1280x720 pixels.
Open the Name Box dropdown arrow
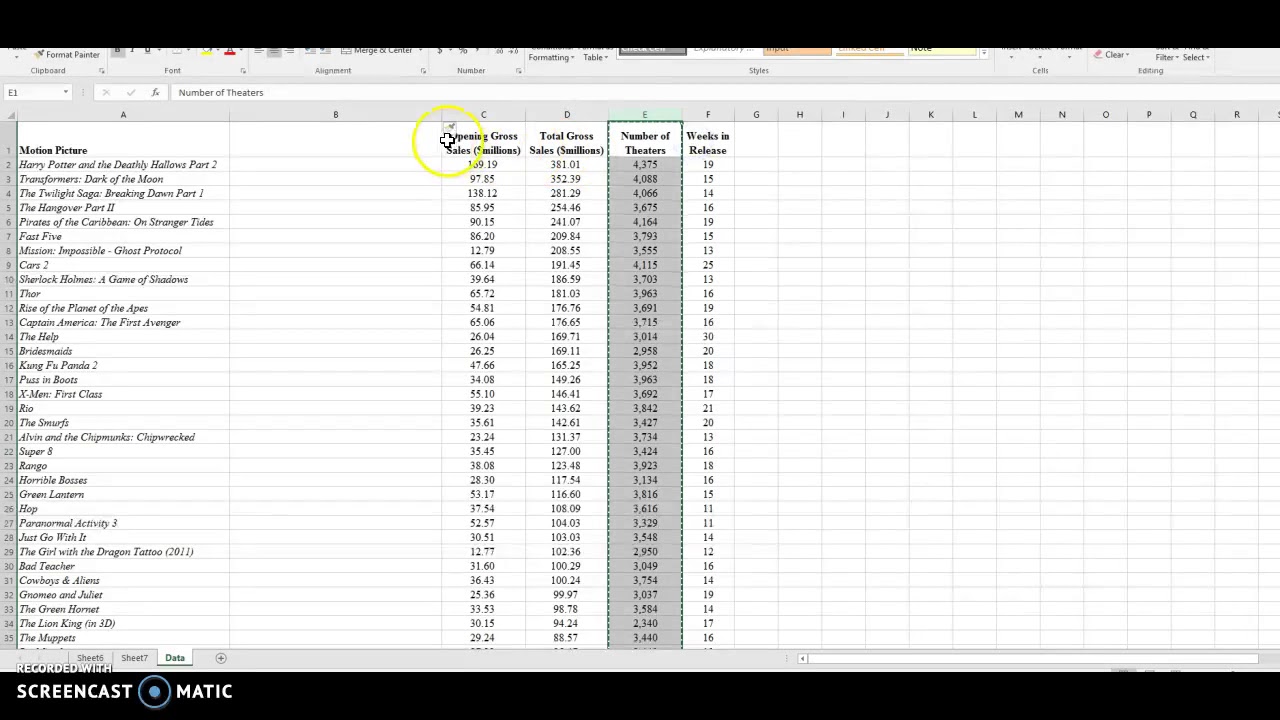[x=66, y=92]
